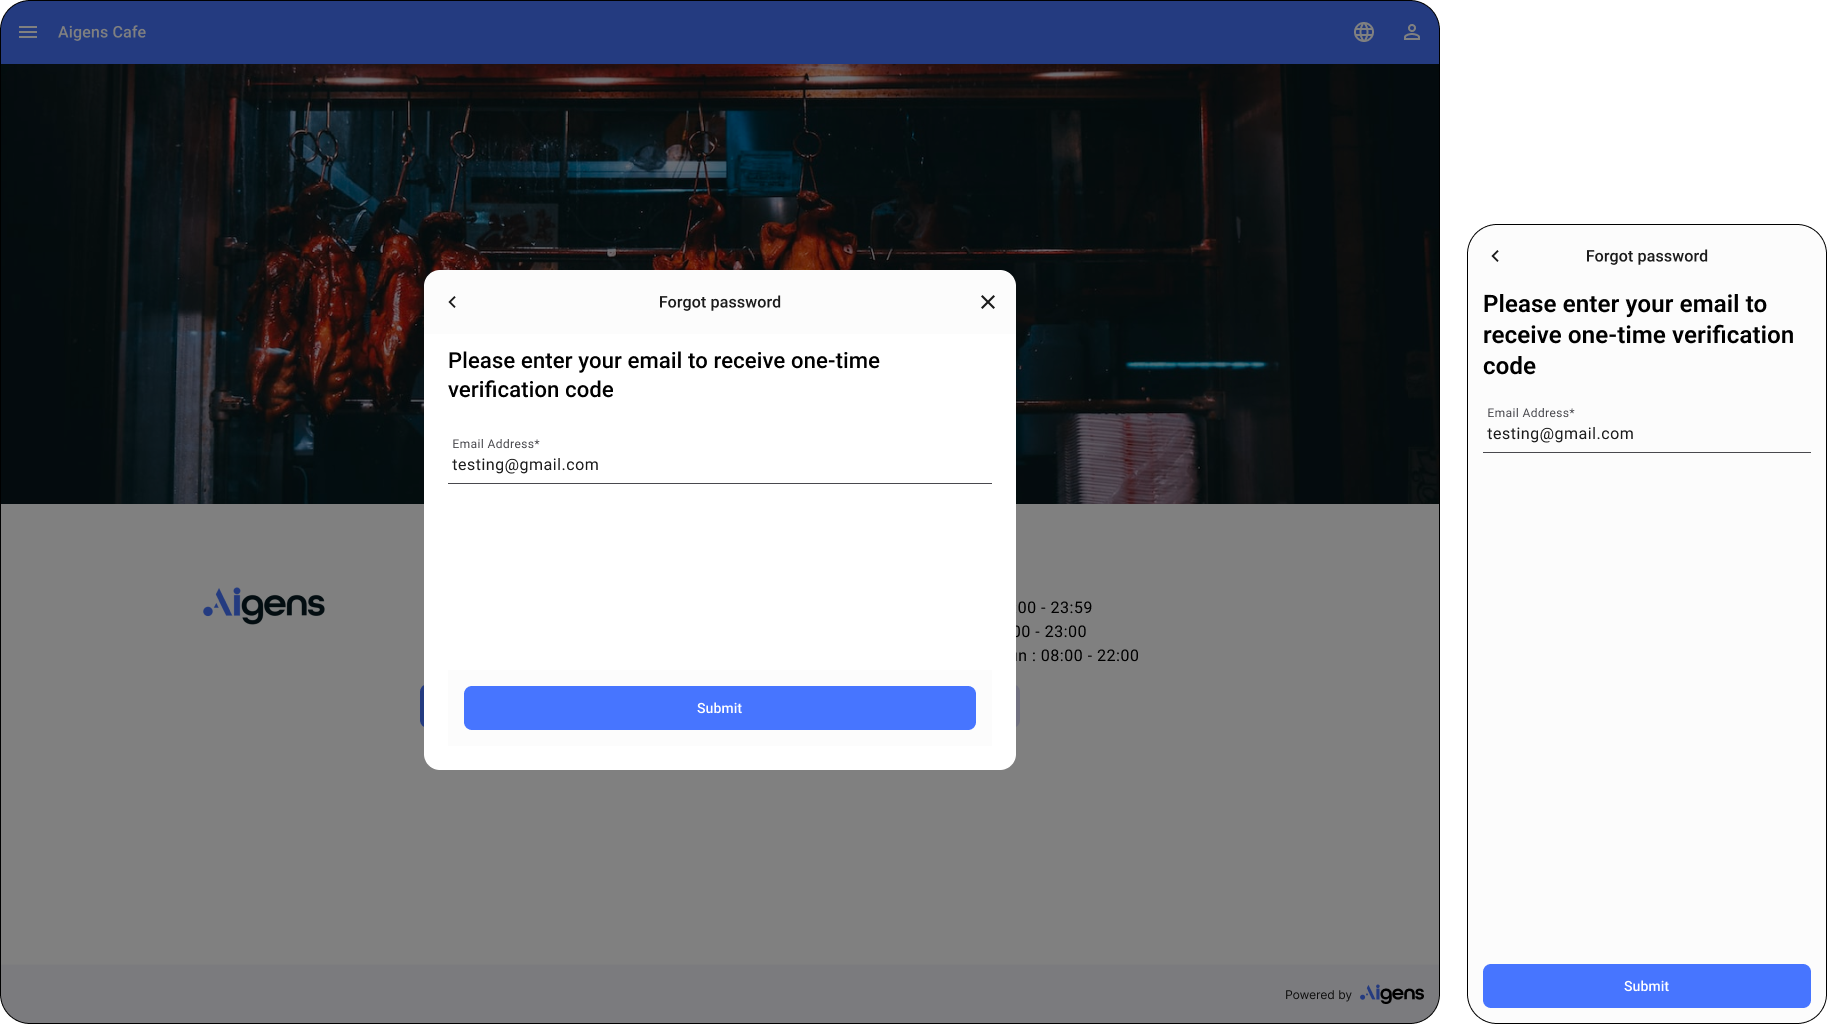Open the hamburger navigation menu
This screenshot has width=1827, height=1024.
(x=27, y=31)
